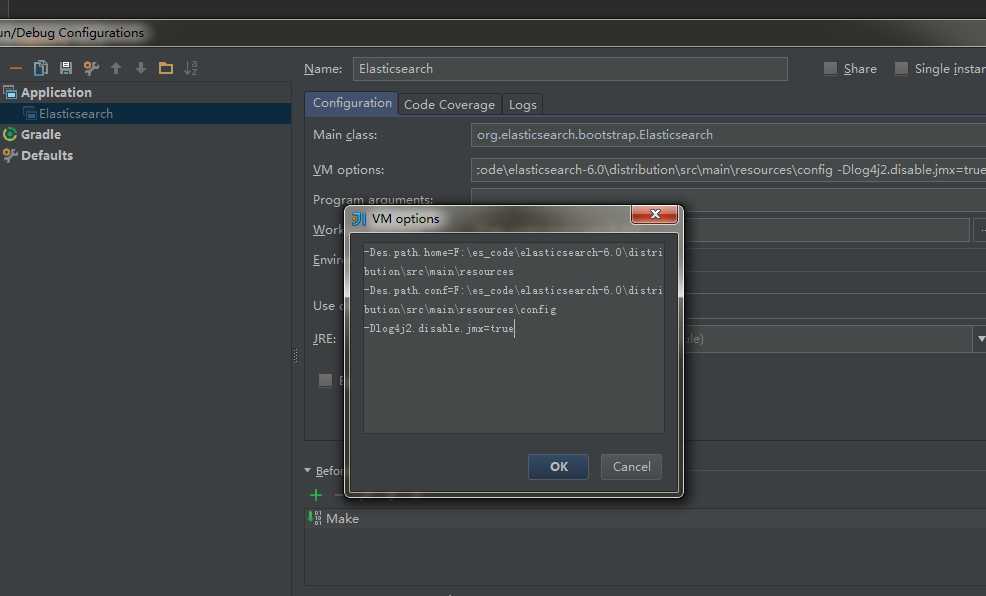Remove configuration with the minus icon

pos(16,68)
